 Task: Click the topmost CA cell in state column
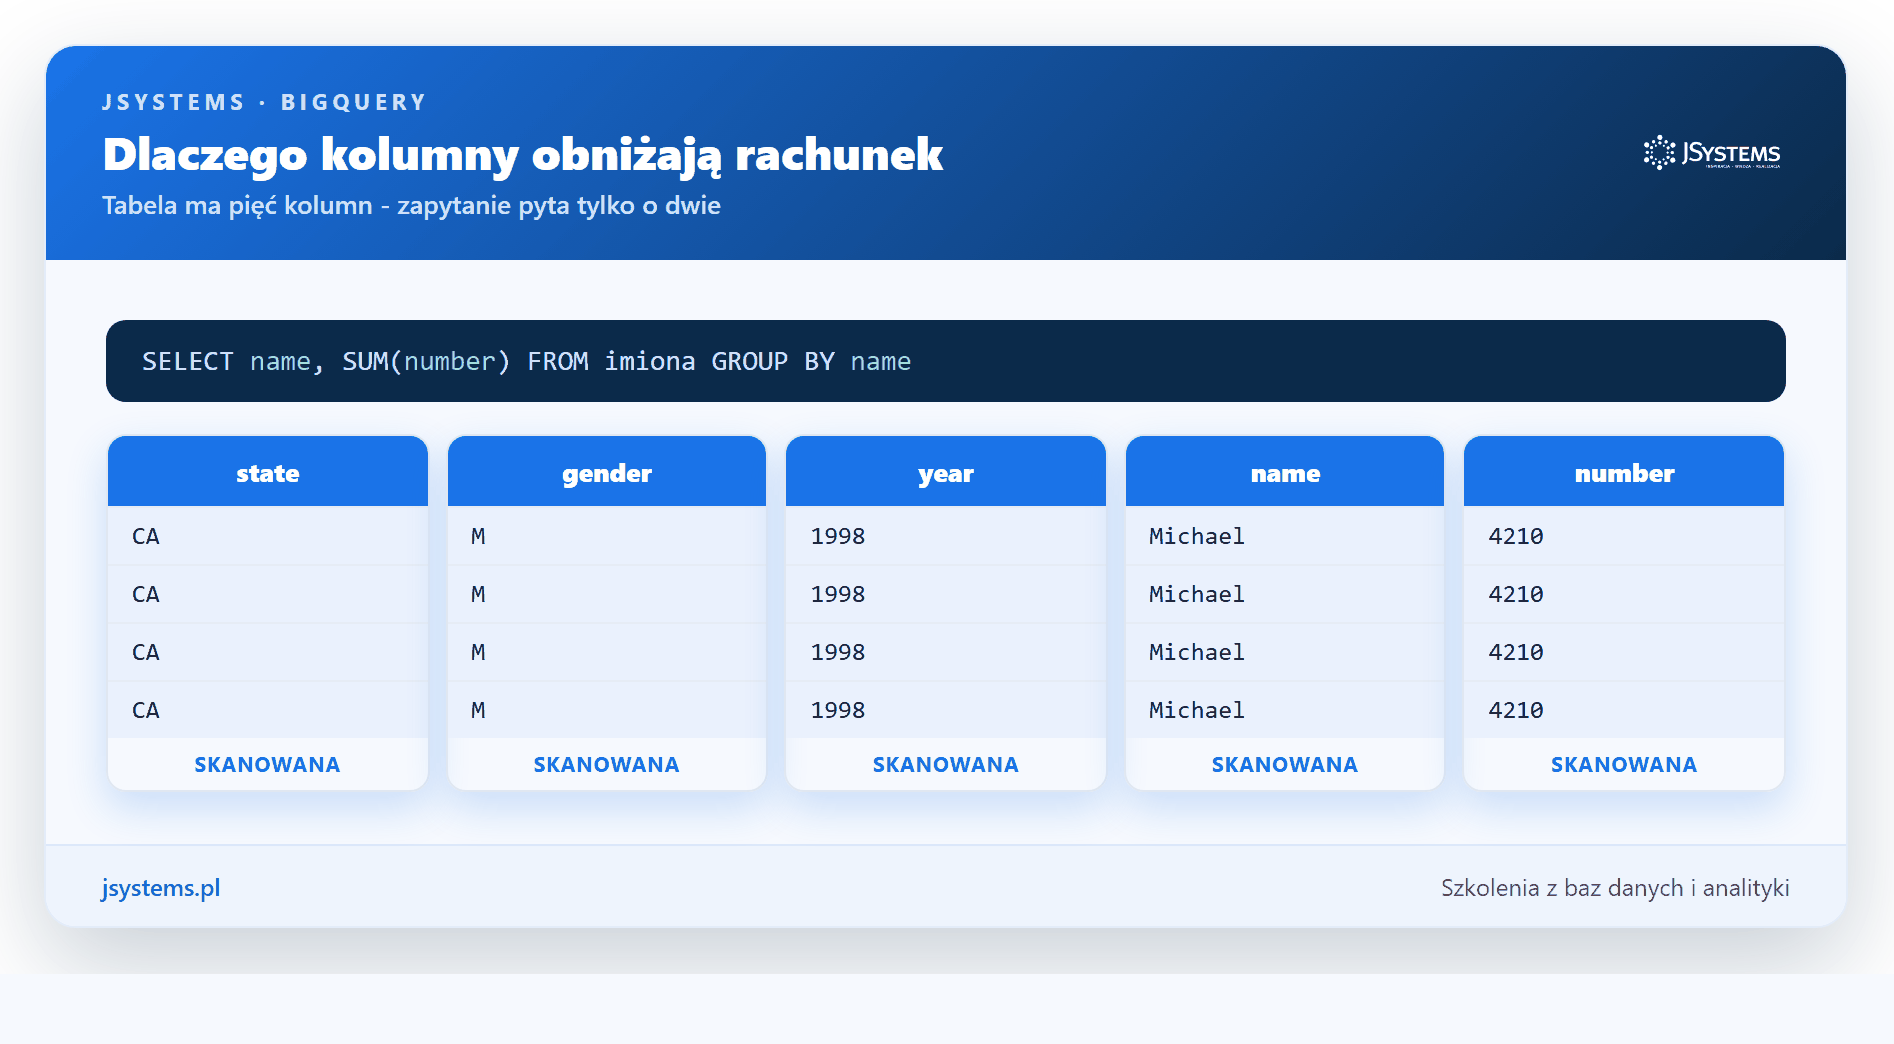tap(268, 536)
